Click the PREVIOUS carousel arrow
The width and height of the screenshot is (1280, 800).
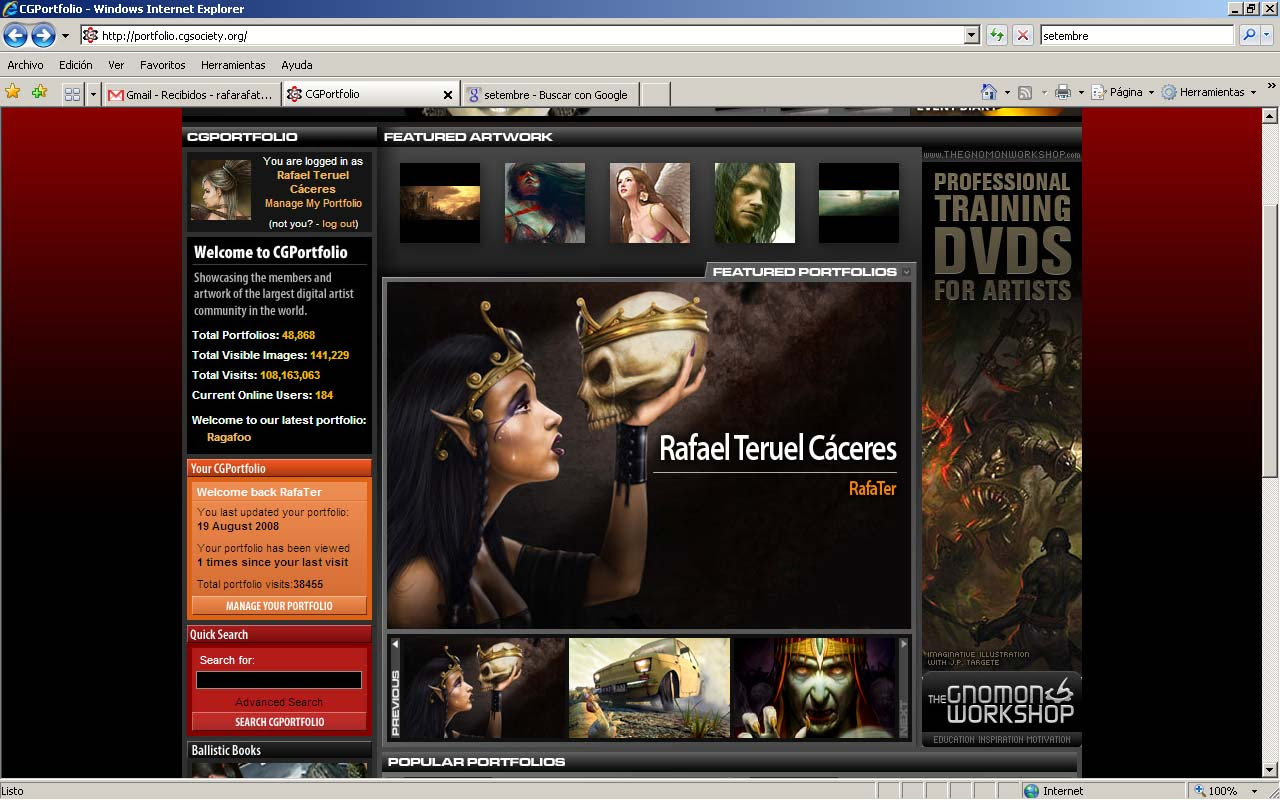[395, 688]
